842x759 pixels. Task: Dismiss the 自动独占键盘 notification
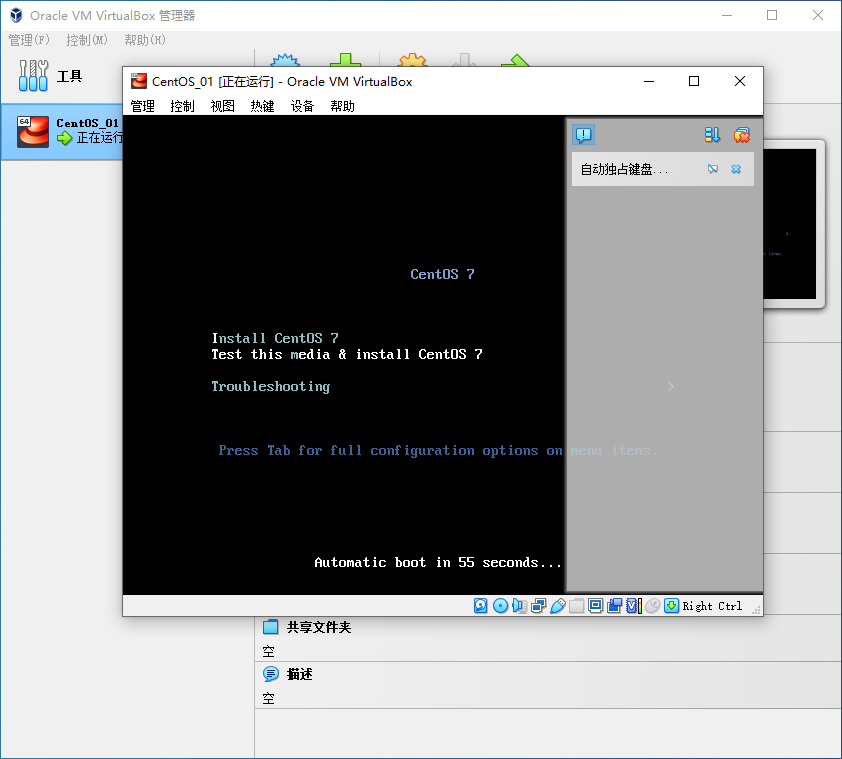pyautogui.click(x=736, y=169)
